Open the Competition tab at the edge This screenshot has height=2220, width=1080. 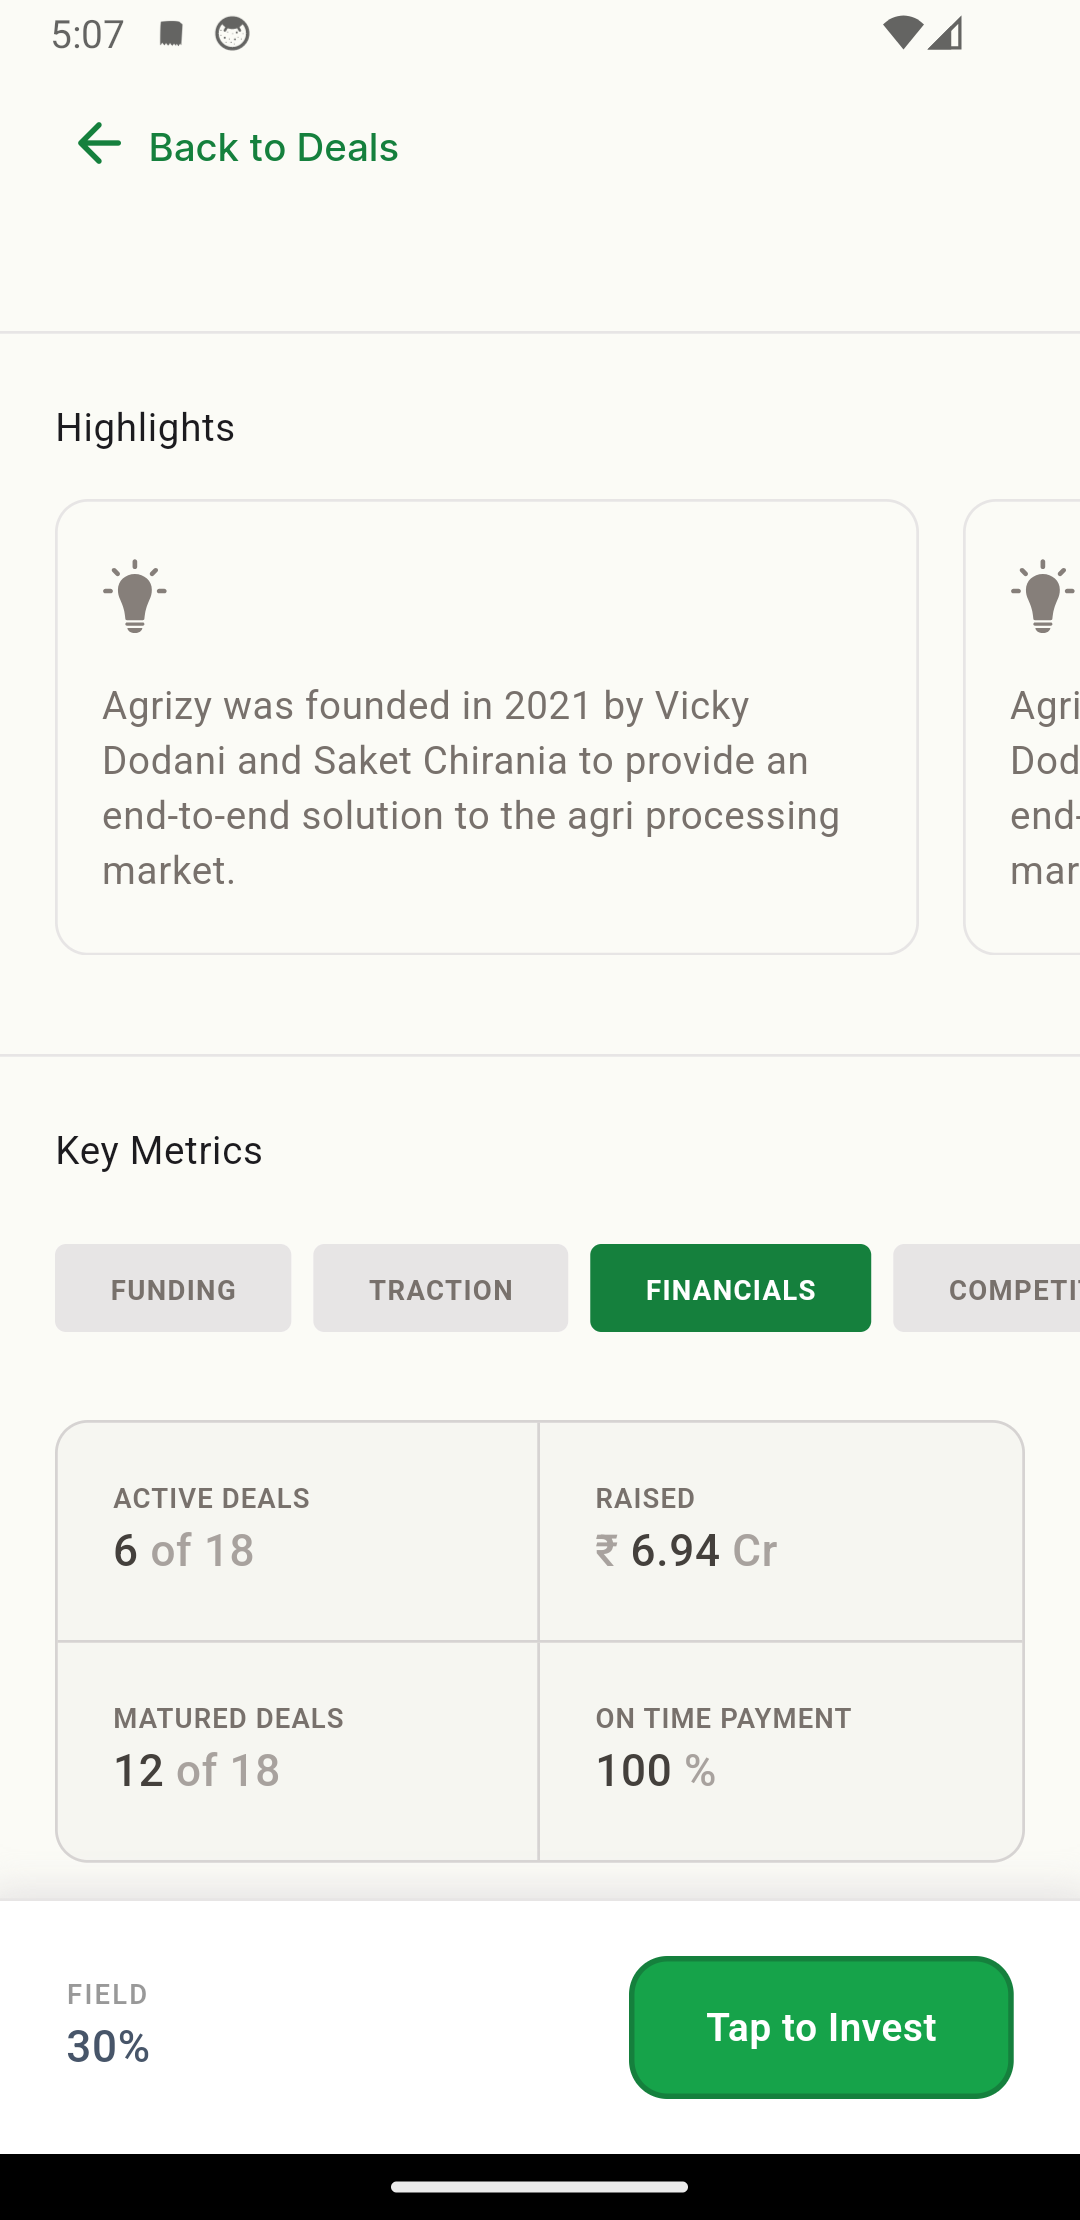986,1288
